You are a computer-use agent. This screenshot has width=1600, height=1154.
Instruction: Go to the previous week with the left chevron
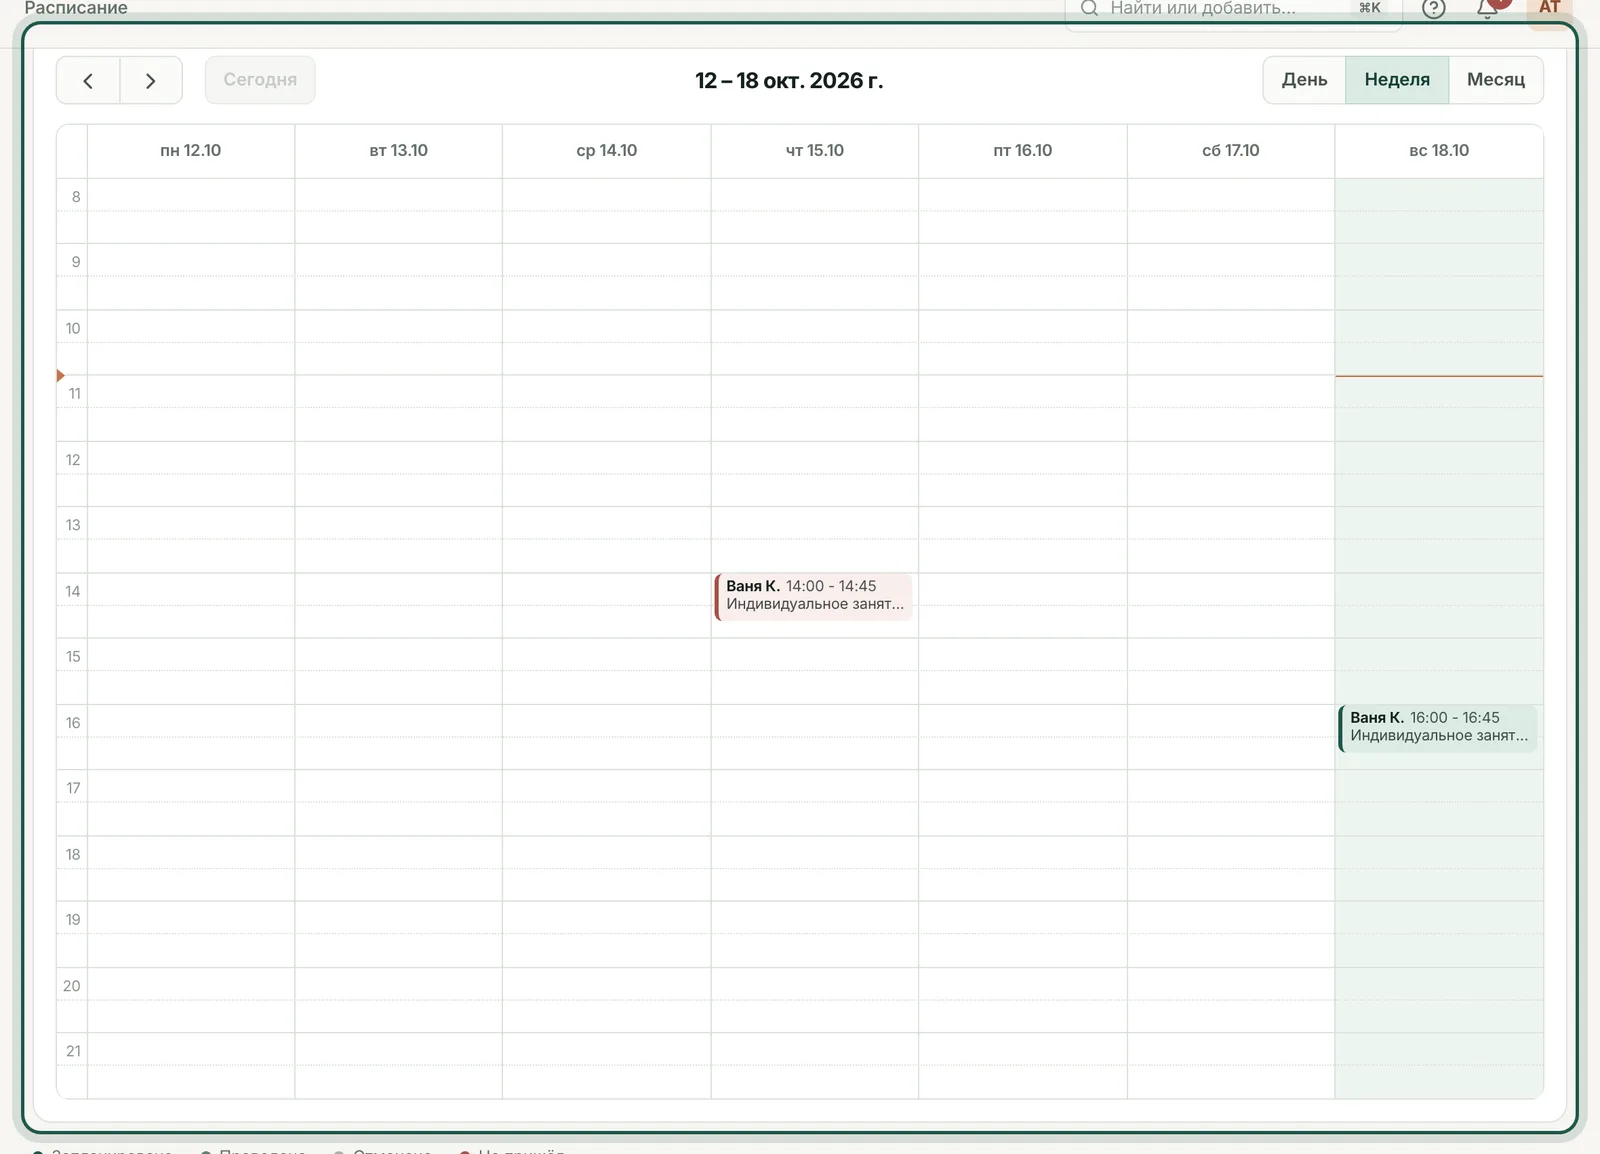(88, 80)
